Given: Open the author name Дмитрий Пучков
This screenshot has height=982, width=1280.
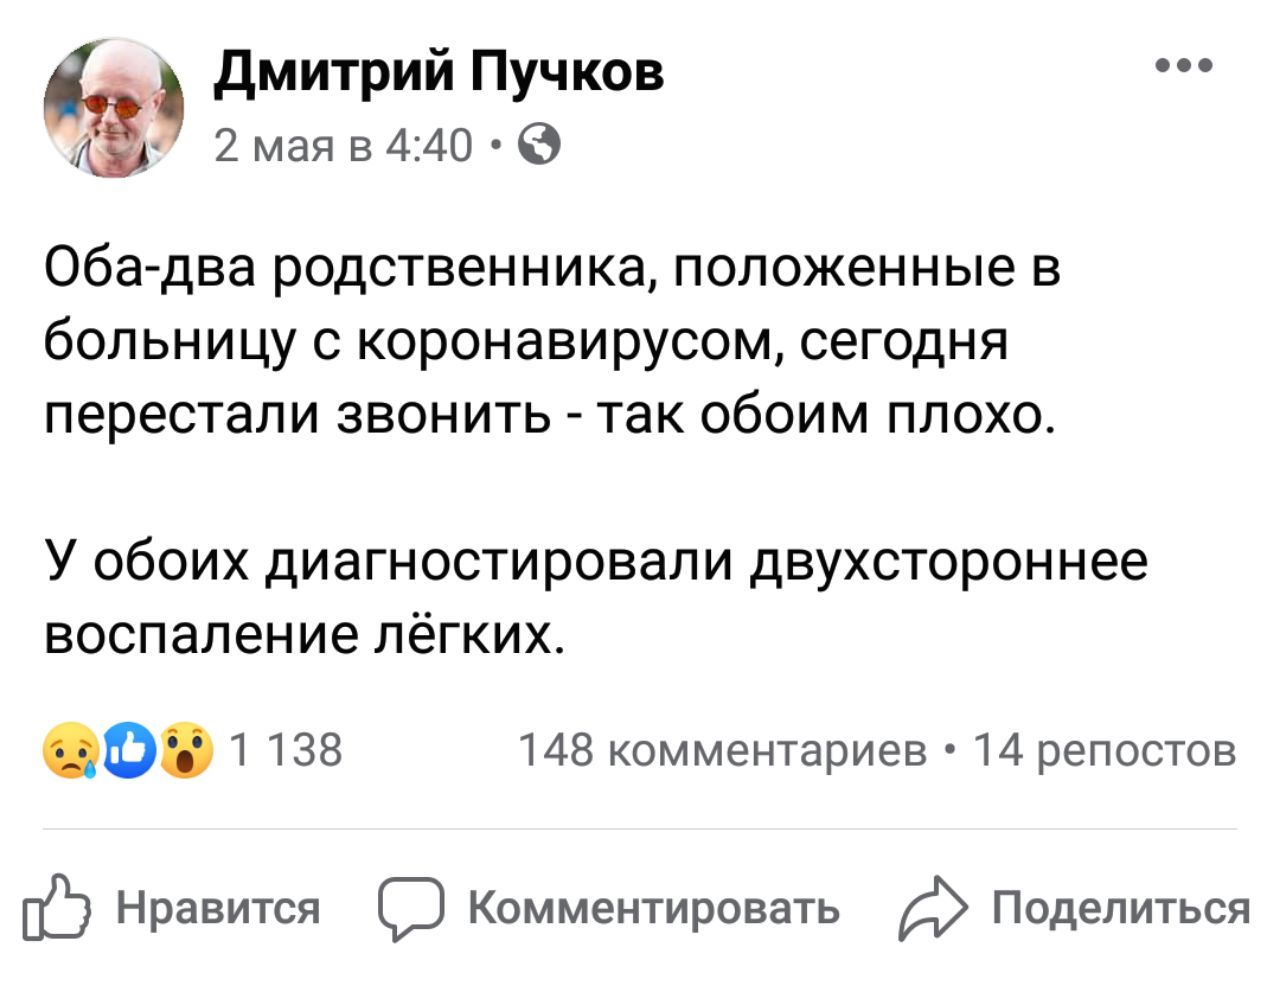Looking at the screenshot, I should coord(440,72).
